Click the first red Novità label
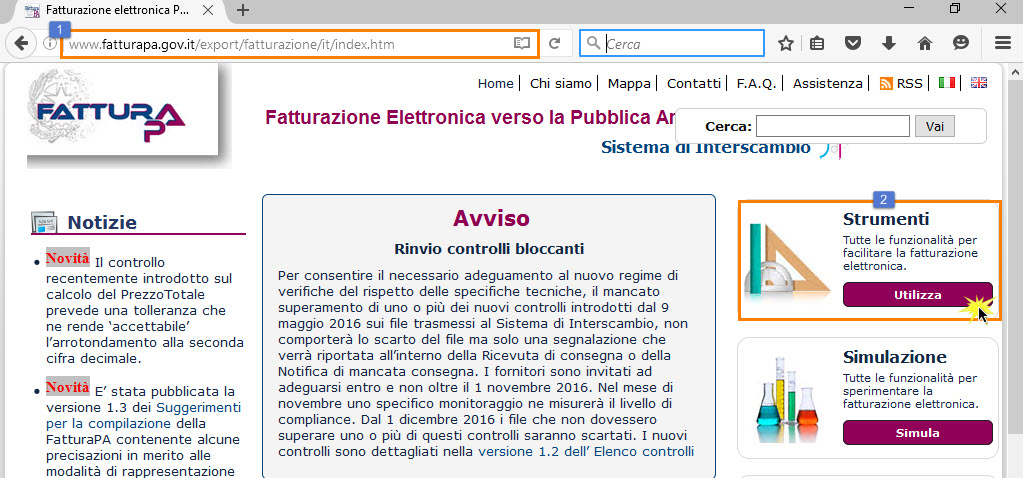The height and width of the screenshot is (478, 1023). pos(67,258)
